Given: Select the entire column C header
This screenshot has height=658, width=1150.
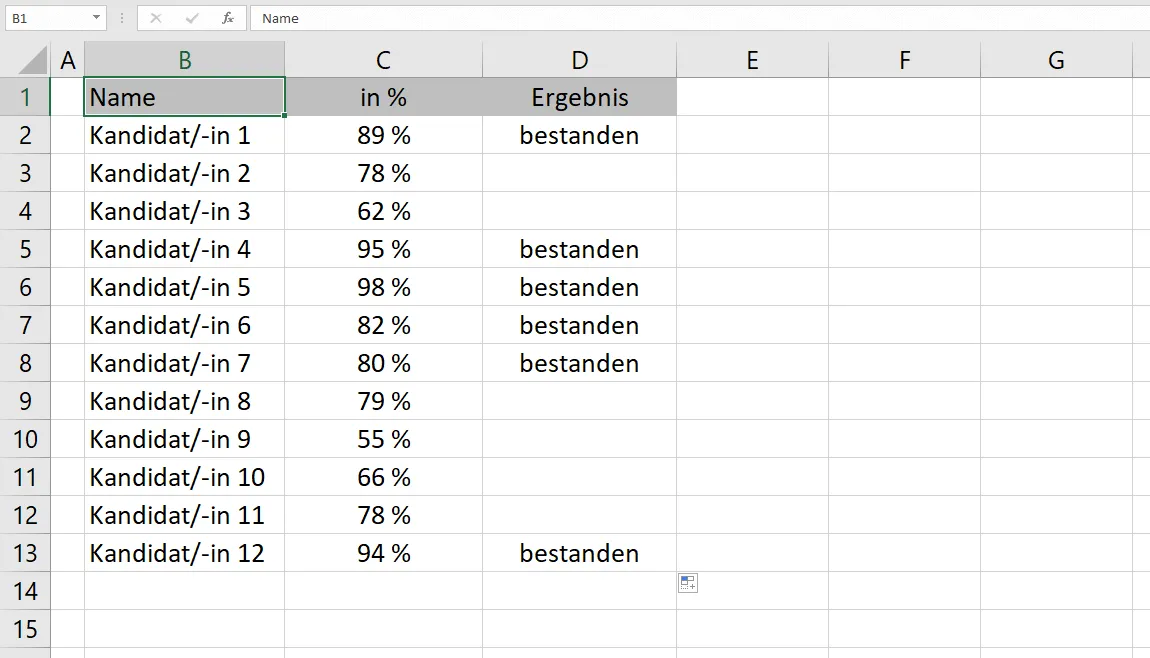Looking at the screenshot, I should pos(383,59).
